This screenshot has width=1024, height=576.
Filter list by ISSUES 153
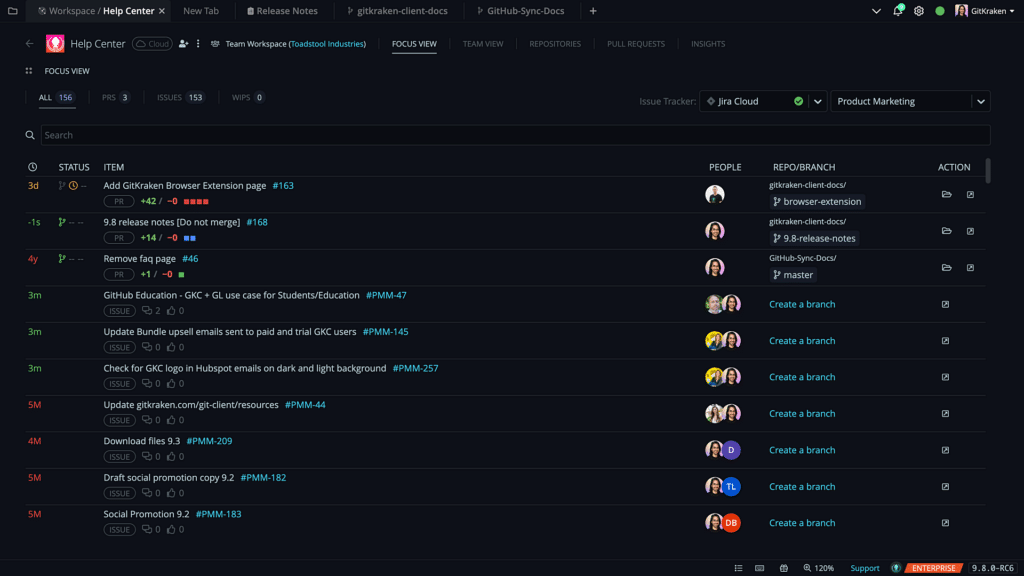click(180, 98)
